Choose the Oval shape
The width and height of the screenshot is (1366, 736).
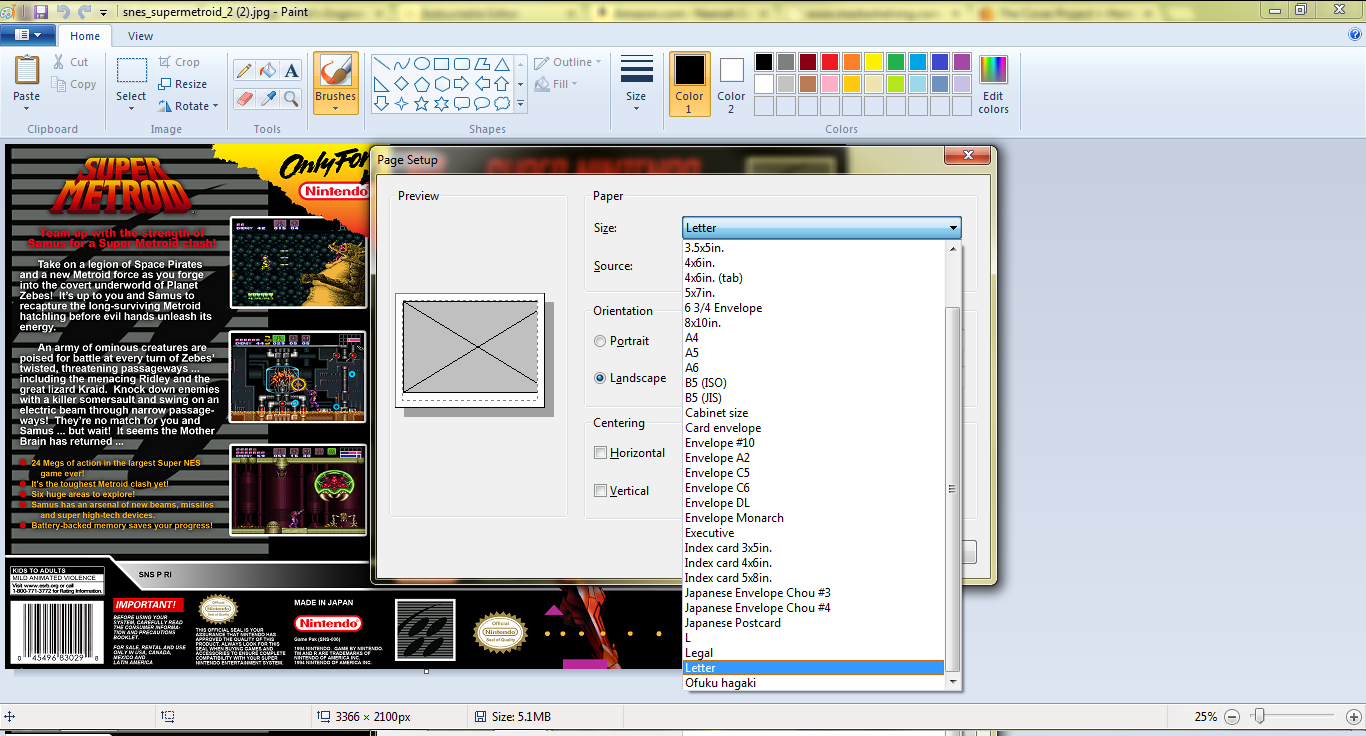(x=421, y=63)
